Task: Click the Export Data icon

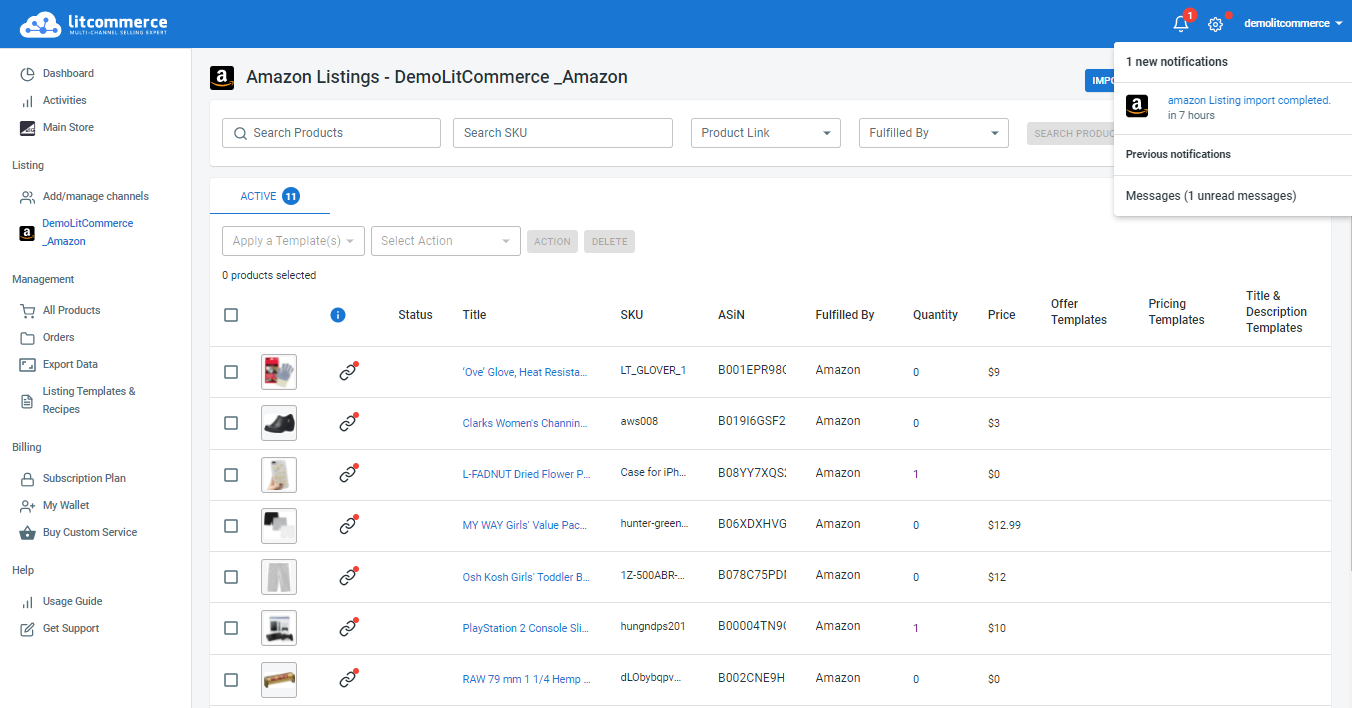Action: pyautogui.click(x=28, y=365)
